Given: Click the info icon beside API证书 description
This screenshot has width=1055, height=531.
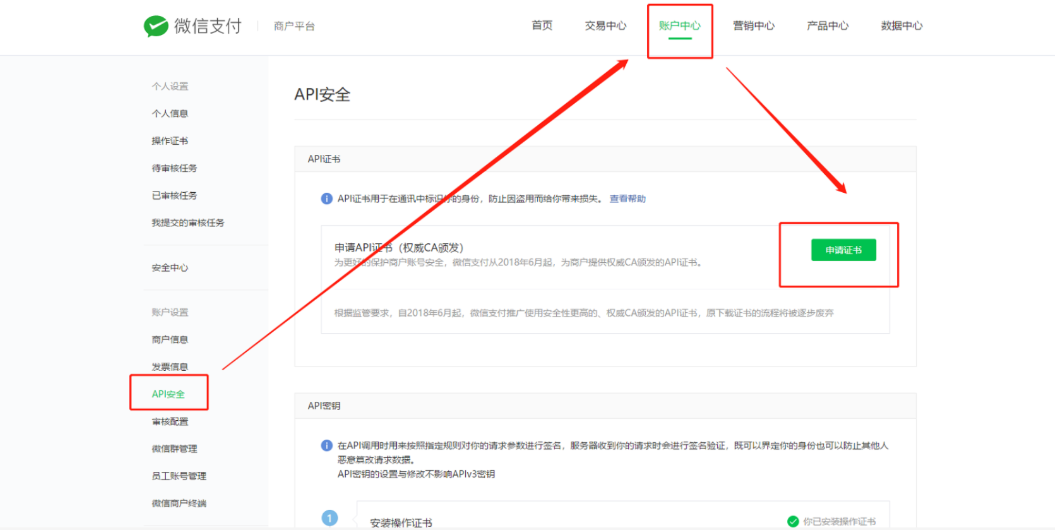Looking at the screenshot, I should point(326,199).
